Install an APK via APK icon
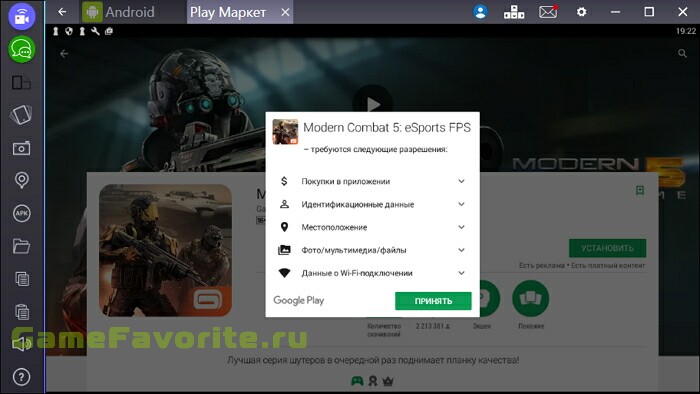This screenshot has height=394, width=700. click(x=21, y=213)
